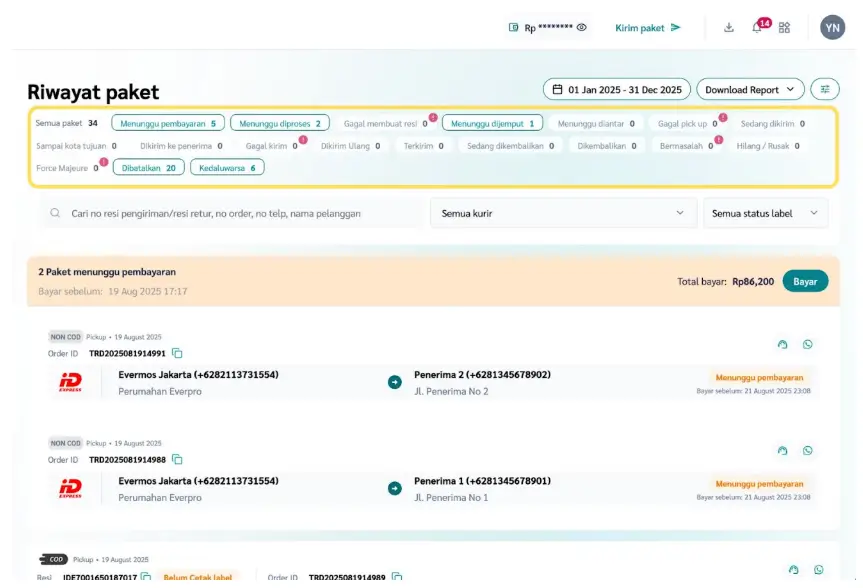The height and width of the screenshot is (588, 863).
Task: Click the download icon in top bar
Action: 729,28
